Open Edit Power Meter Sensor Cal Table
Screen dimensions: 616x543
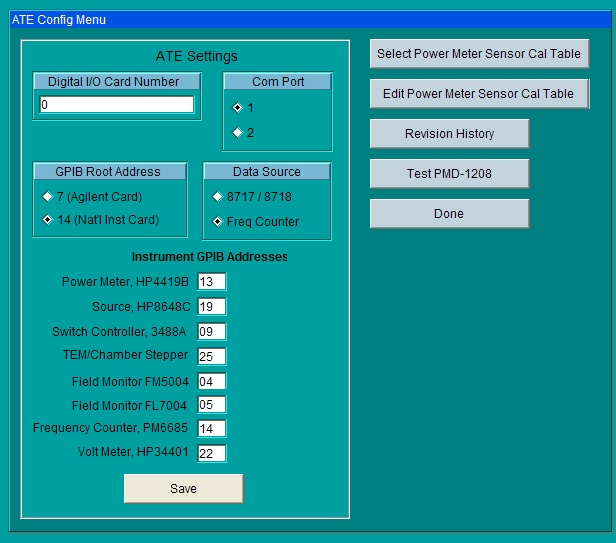478,94
